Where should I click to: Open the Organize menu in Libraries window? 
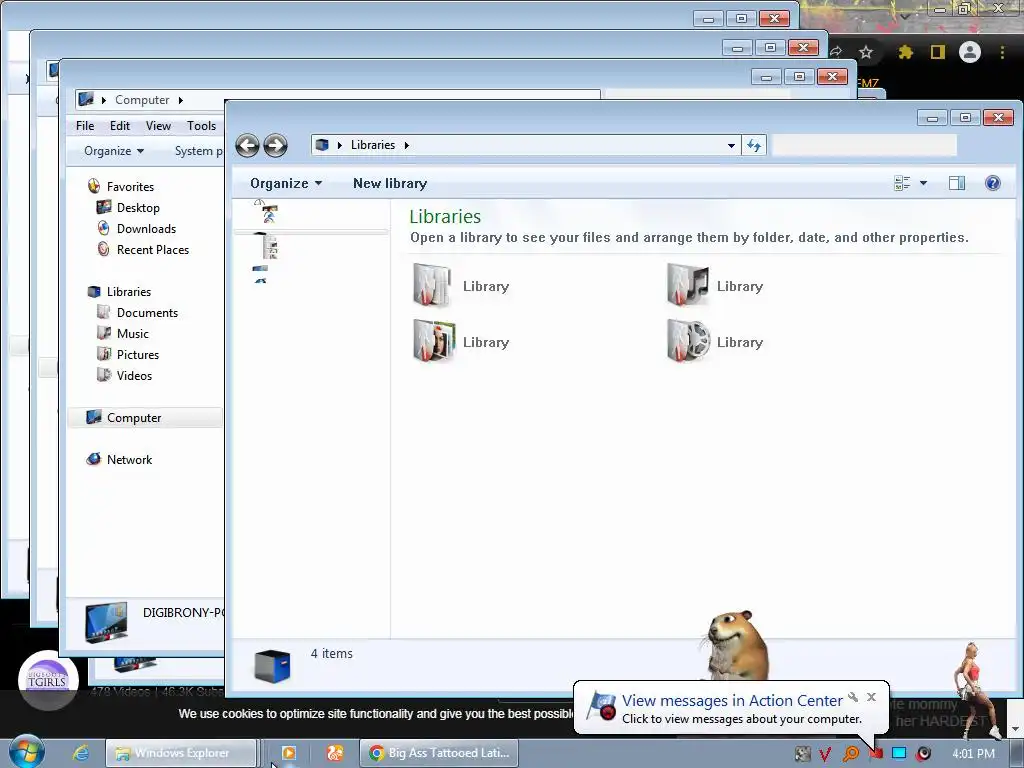click(x=286, y=184)
